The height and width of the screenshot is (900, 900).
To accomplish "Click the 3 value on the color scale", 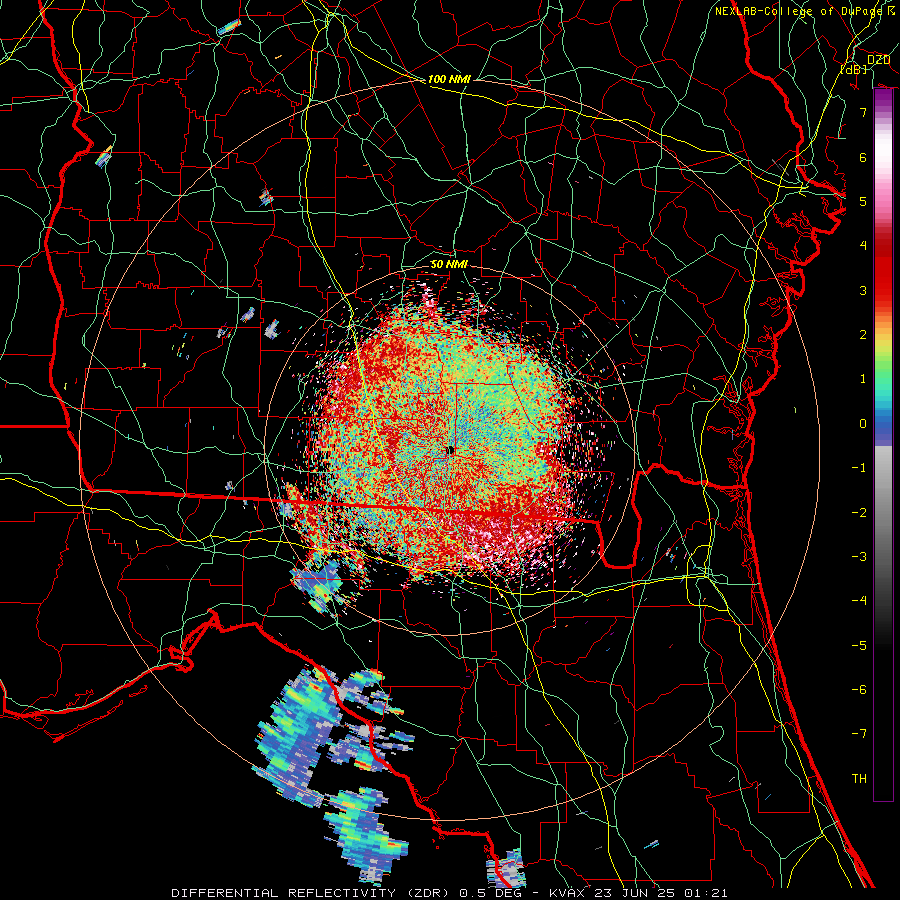I will click(863, 290).
